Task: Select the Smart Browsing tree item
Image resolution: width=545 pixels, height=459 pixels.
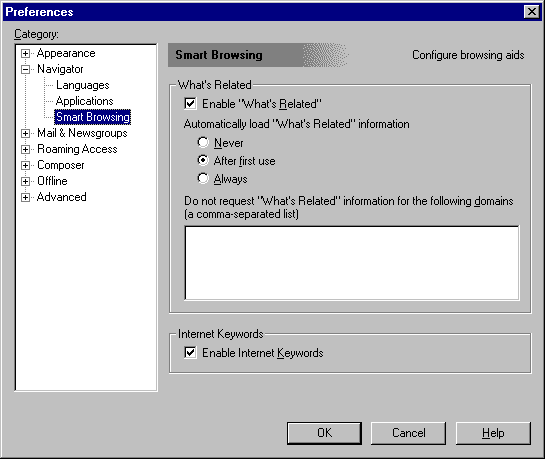Action: coord(93,117)
